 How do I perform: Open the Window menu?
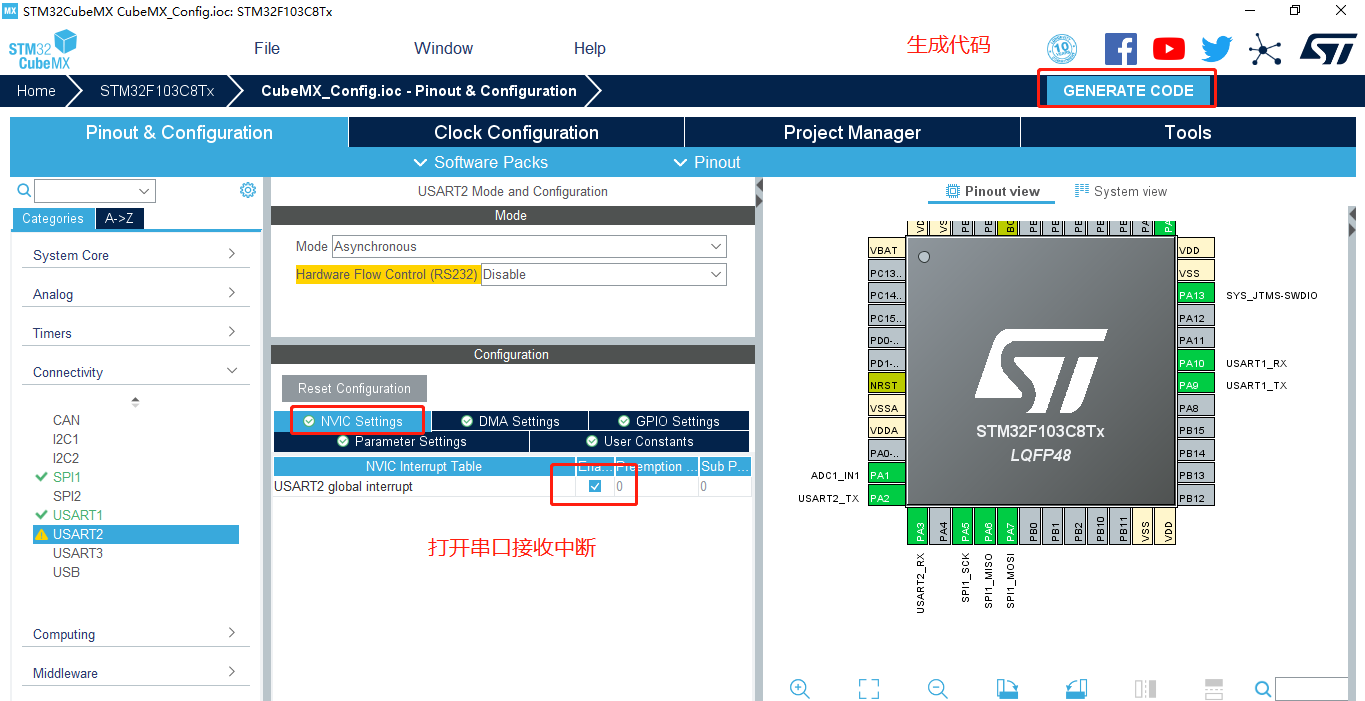point(443,48)
